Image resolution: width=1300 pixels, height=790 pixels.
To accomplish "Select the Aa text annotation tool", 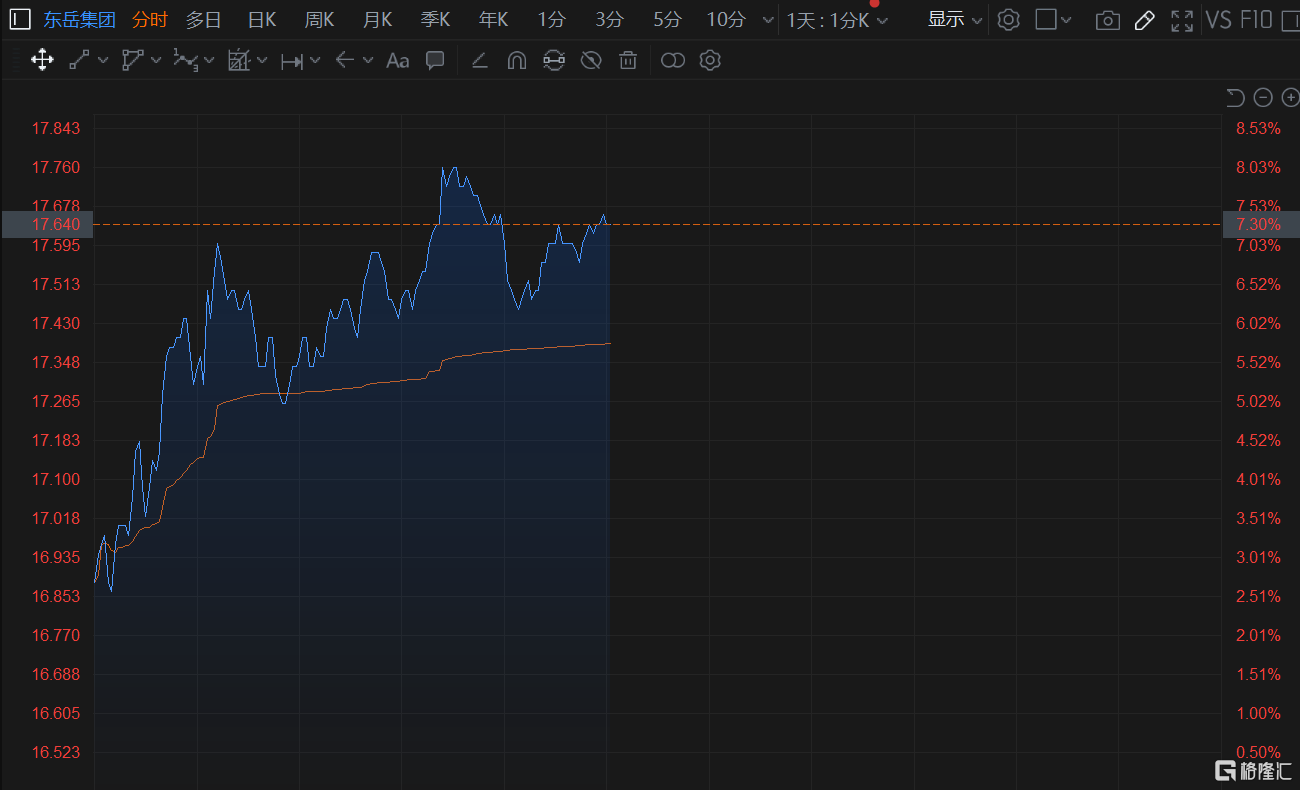I will click(397, 60).
